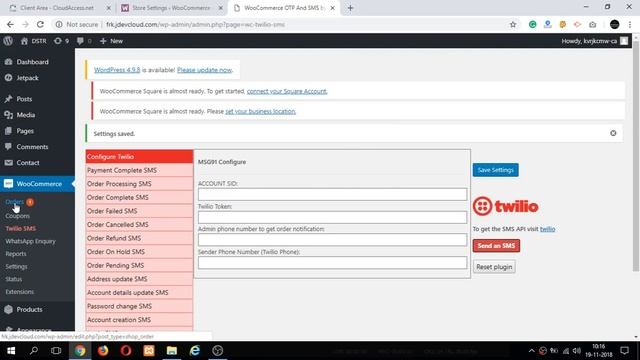
Task: Select the Order Pending SMS tab
Action: click(139, 265)
